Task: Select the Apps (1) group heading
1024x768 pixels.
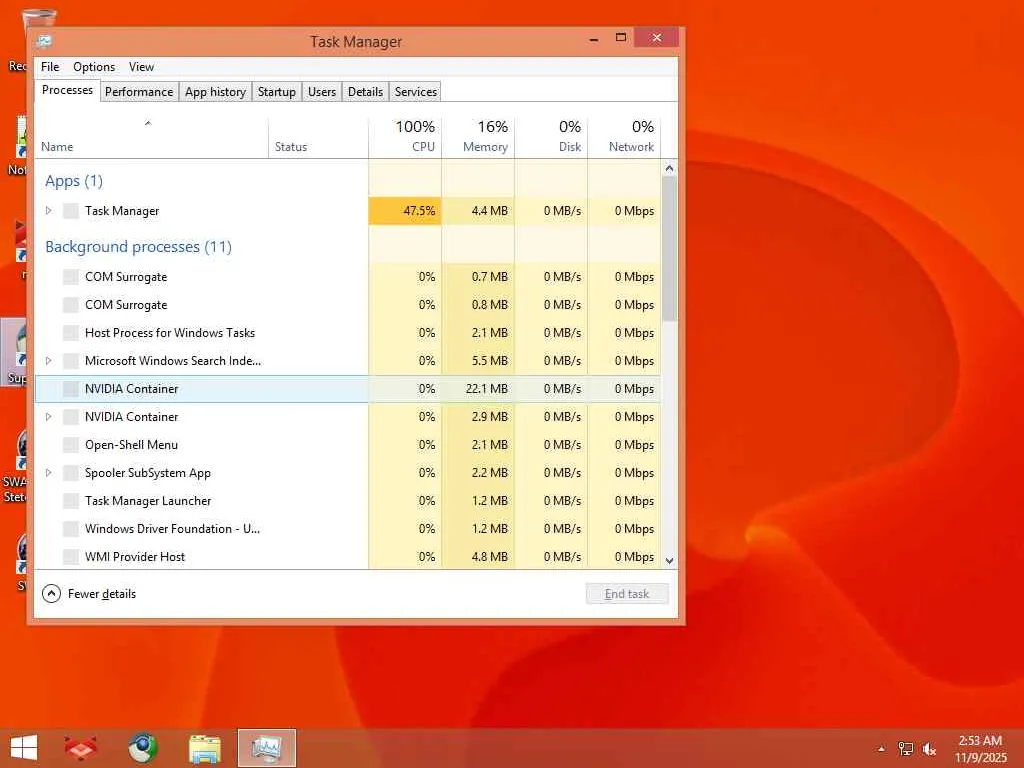Action: click(74, 181)
